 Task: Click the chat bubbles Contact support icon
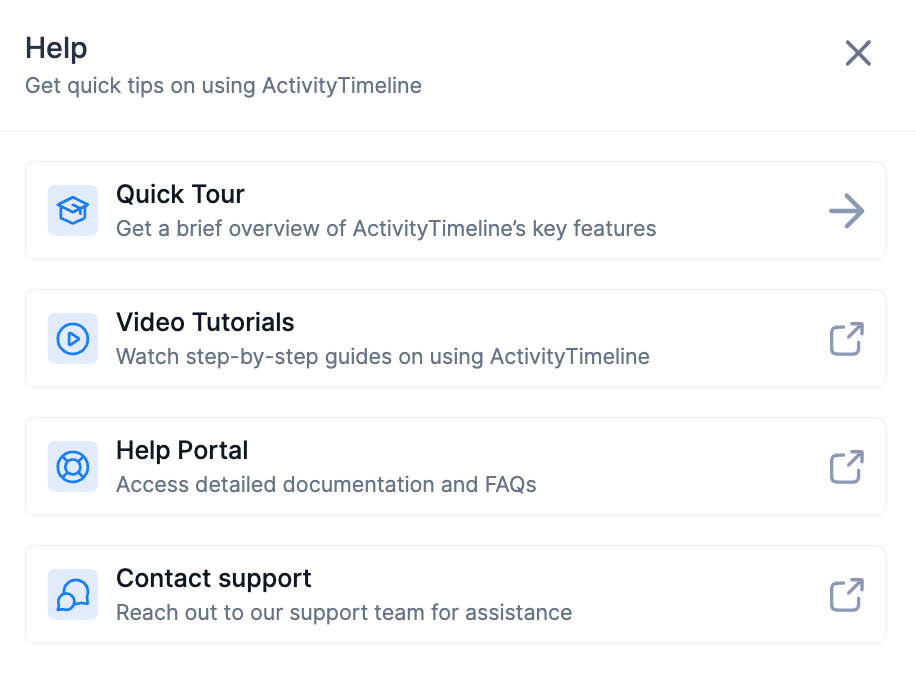(x=73, y=594)
